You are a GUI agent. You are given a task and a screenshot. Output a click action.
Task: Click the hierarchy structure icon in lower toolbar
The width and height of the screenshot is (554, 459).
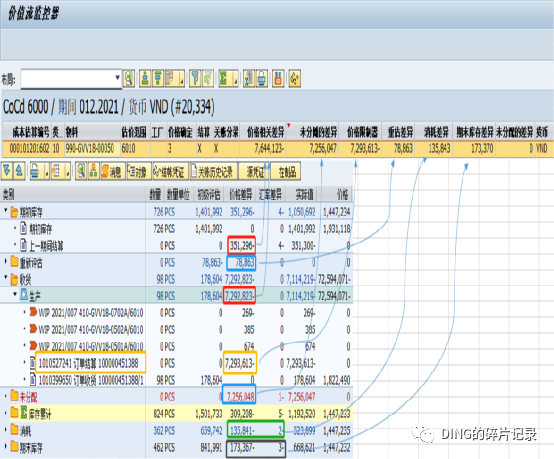(x=94, y=171)
